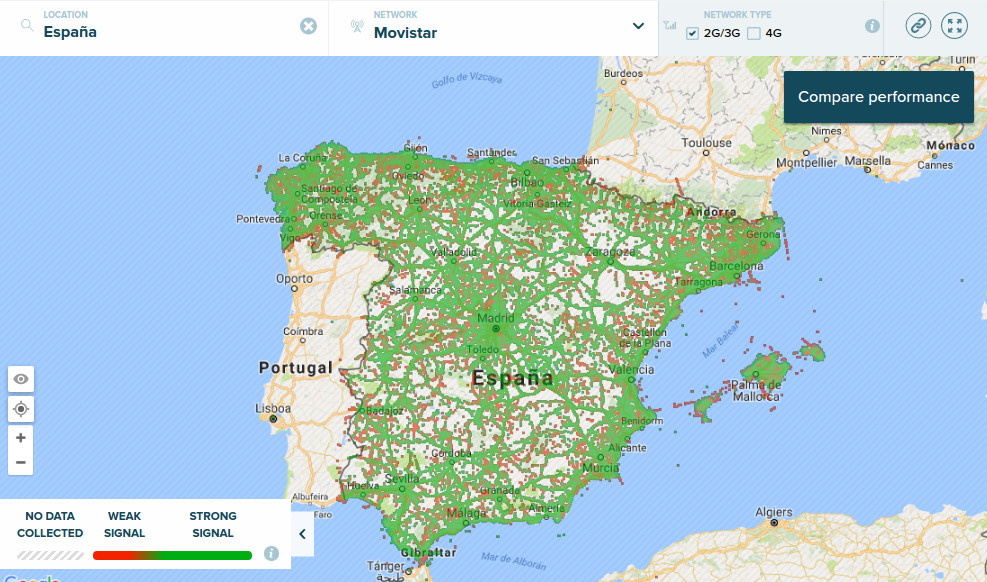Click the Bilbao label on the map
Viewport: 987px width, 582px height.
tap(527, 182)
